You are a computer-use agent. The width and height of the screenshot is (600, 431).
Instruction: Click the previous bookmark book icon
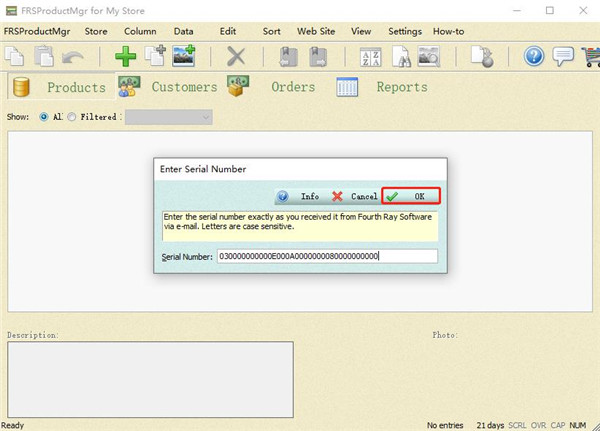[x=288, y=57]
